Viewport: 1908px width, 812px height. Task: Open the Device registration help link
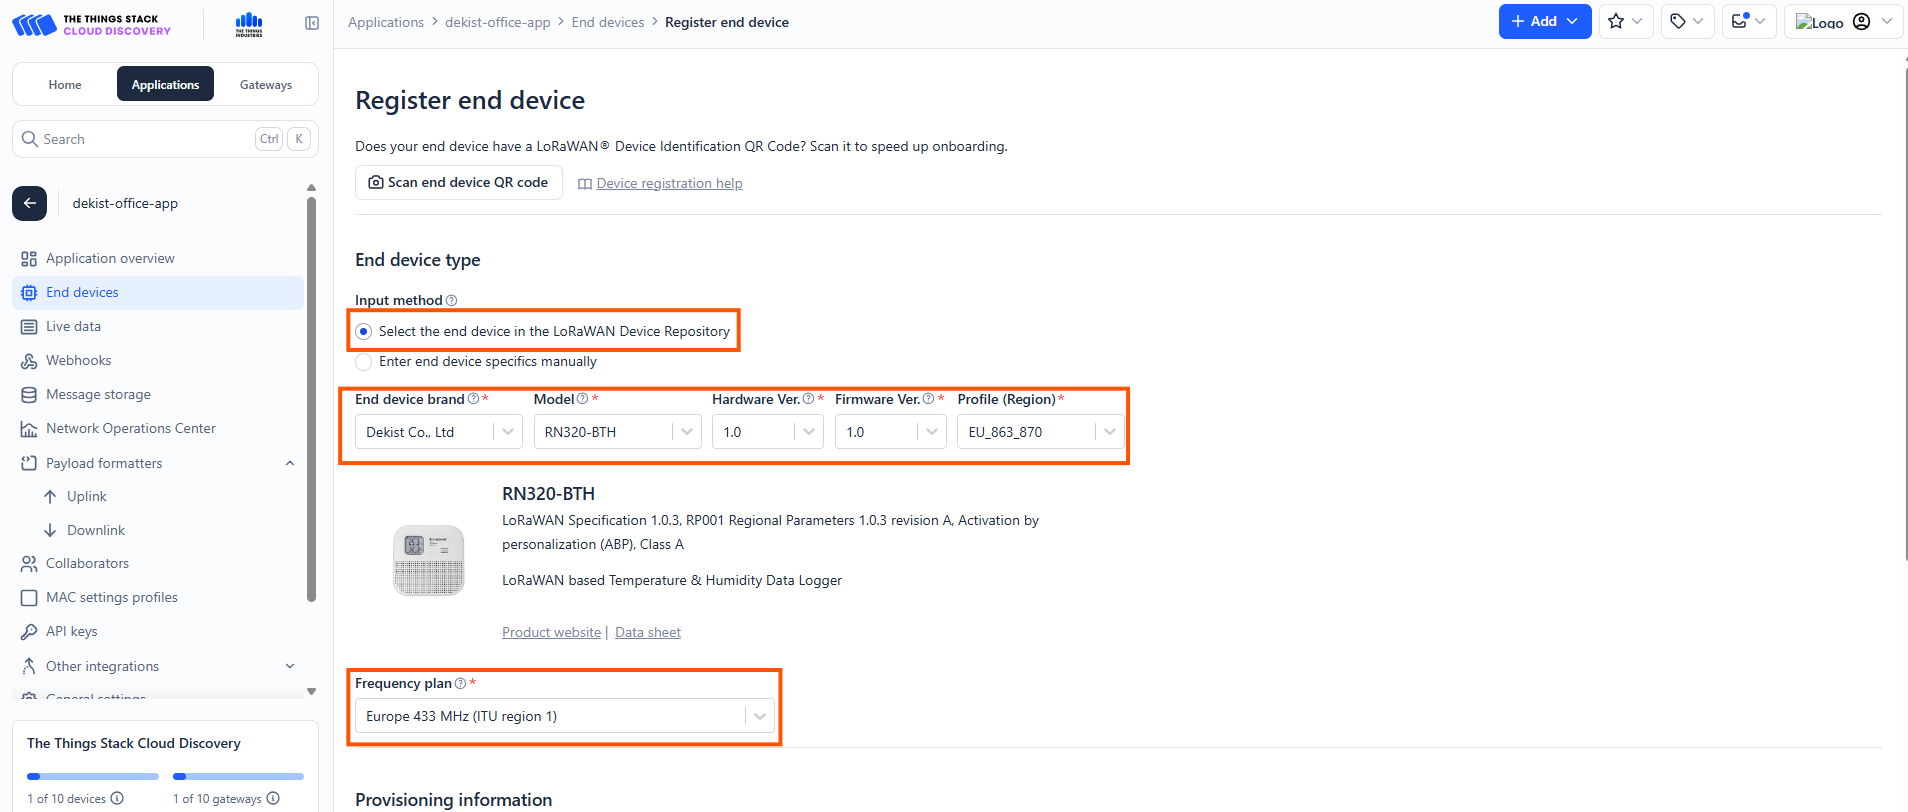tap(669, 183)
